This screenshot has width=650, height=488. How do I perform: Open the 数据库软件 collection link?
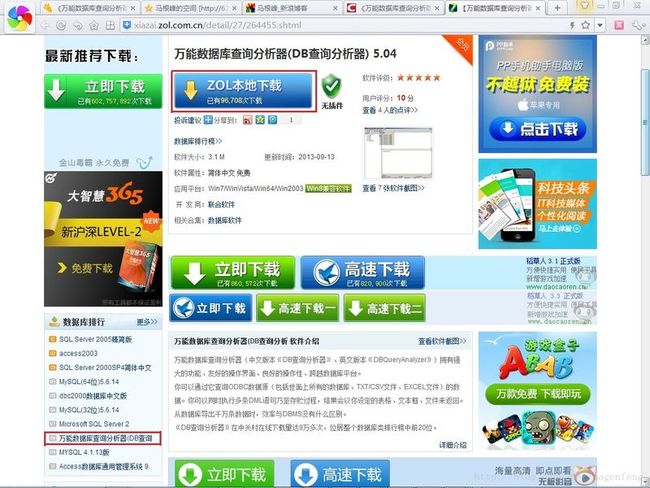(225, 221)
